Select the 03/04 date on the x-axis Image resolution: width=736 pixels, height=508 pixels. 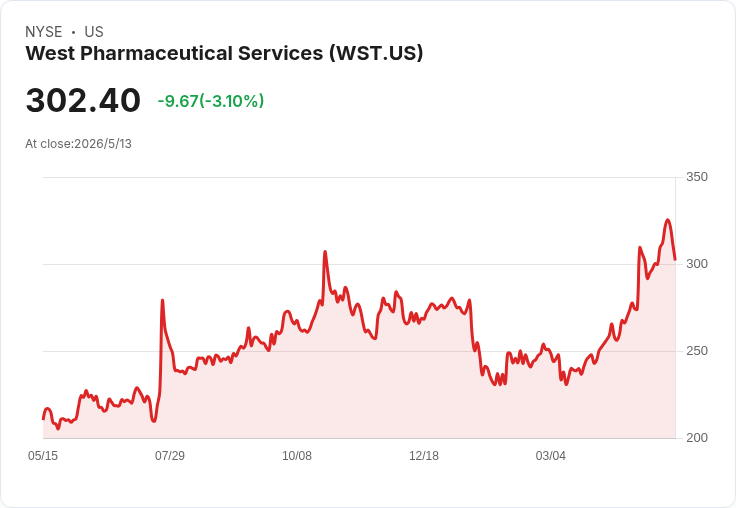coord(551,455)
